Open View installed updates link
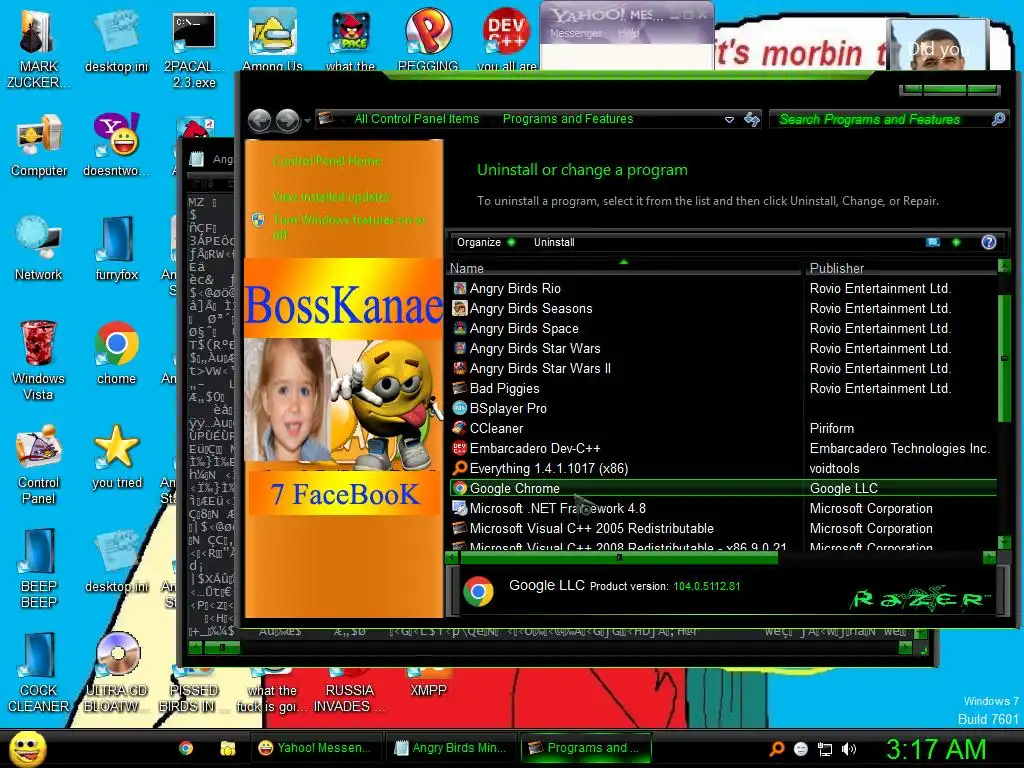The image size is (1024, 768). pyautogui.click(x=331, y=197)
